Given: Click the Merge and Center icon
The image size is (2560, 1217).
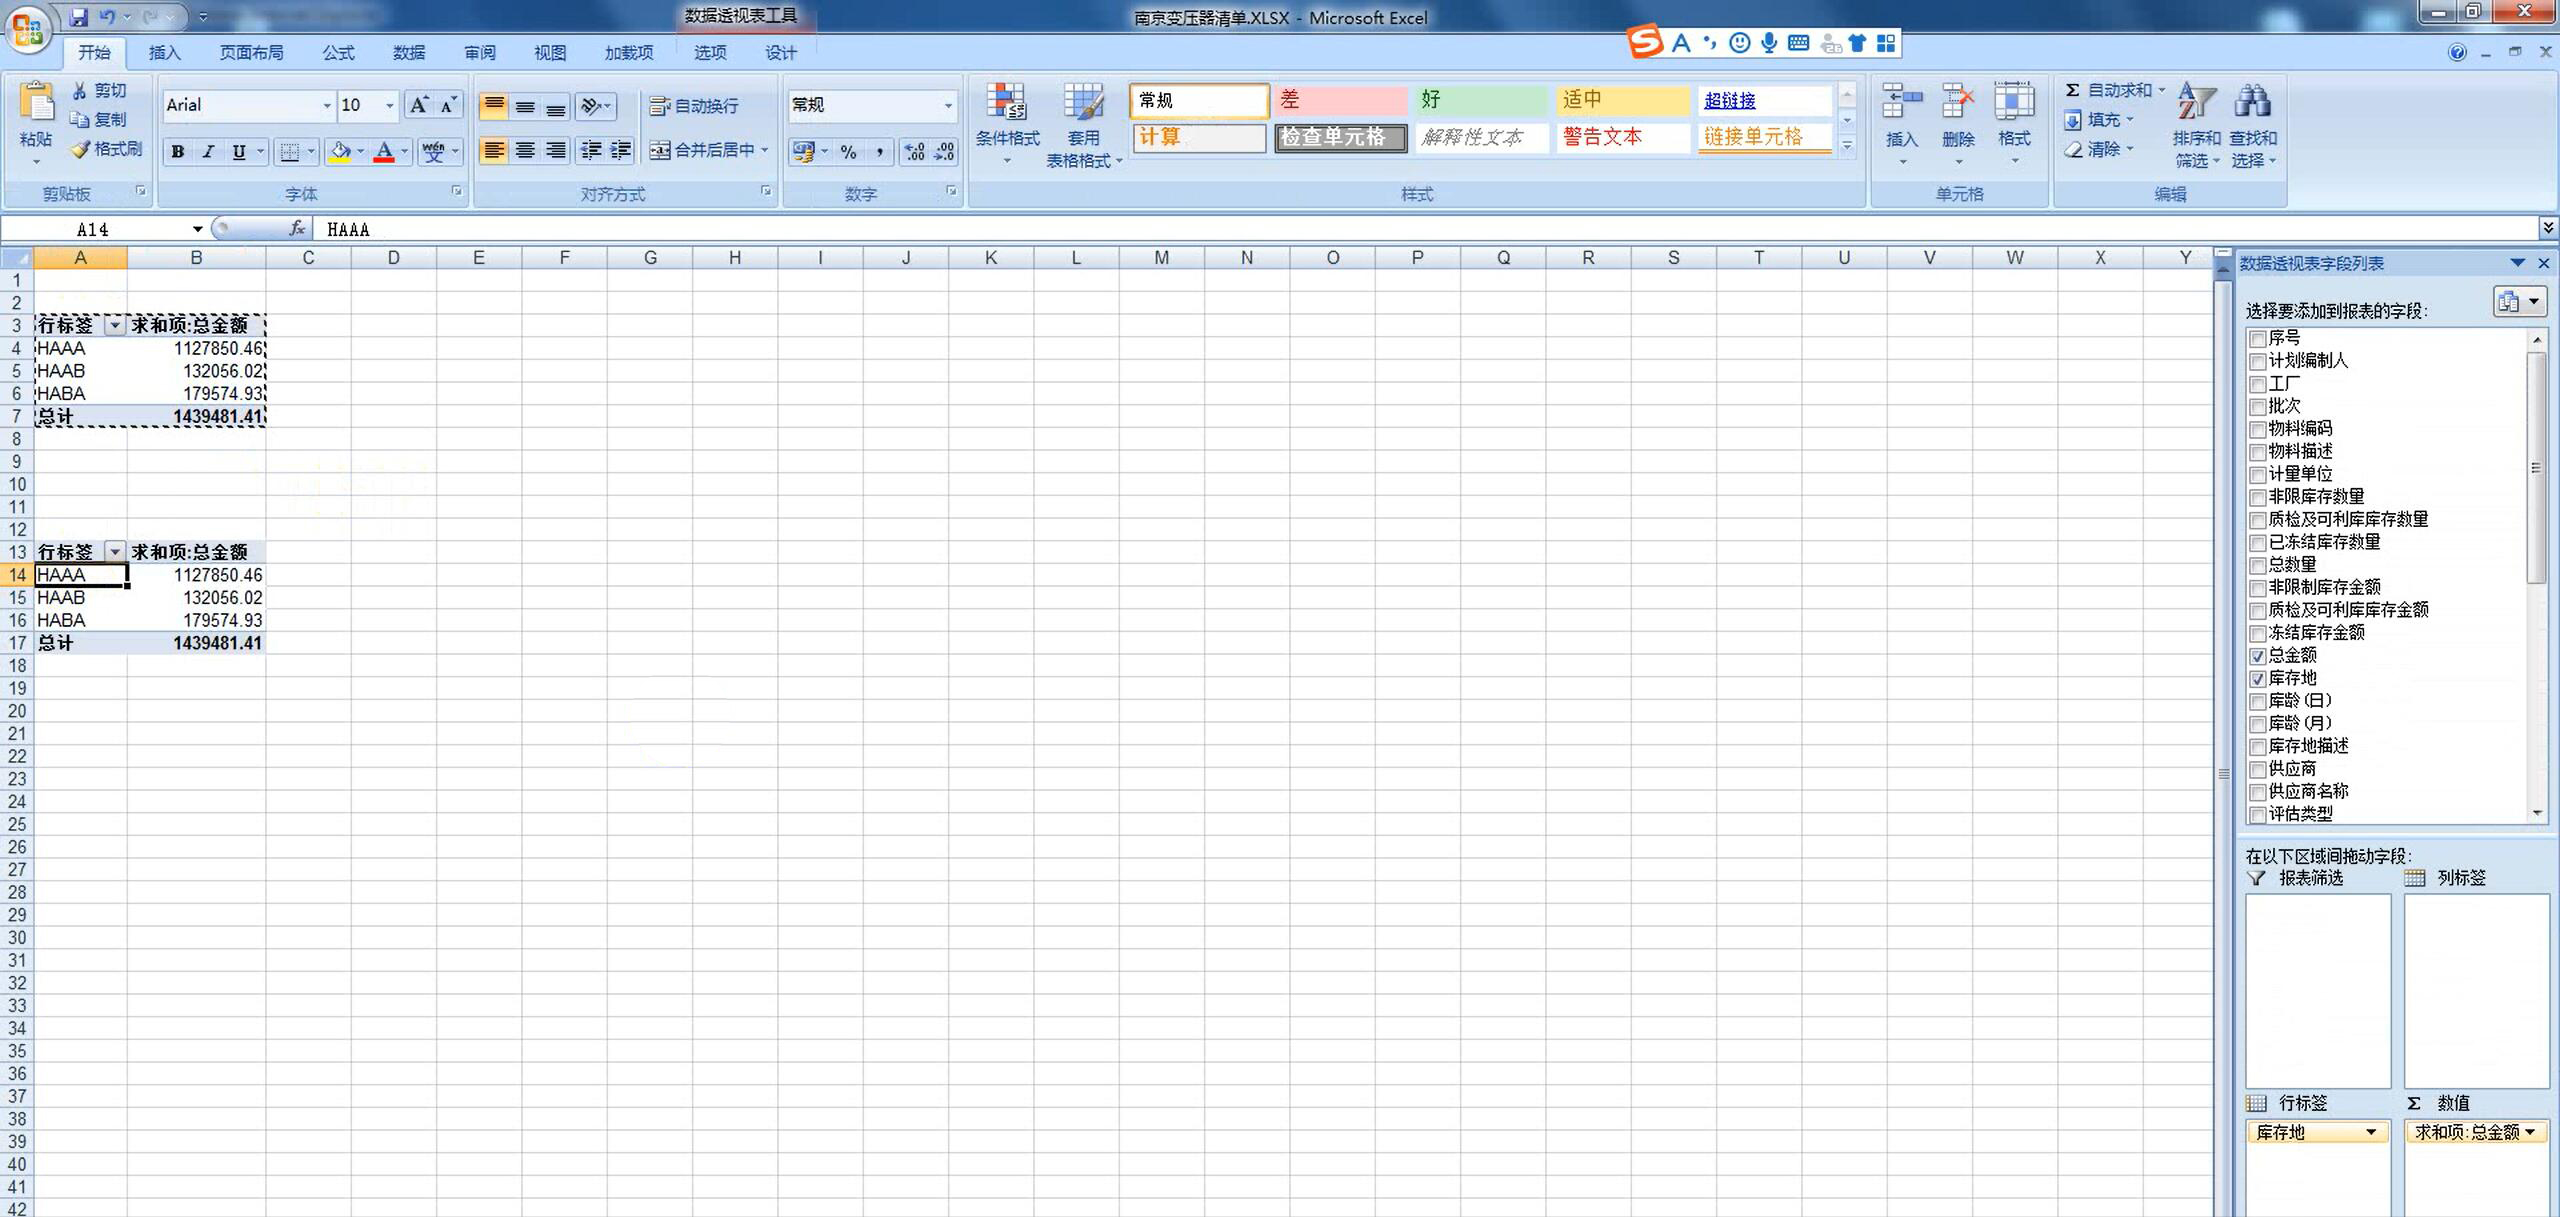Looking at the screenshot, I should coord(660,150).
